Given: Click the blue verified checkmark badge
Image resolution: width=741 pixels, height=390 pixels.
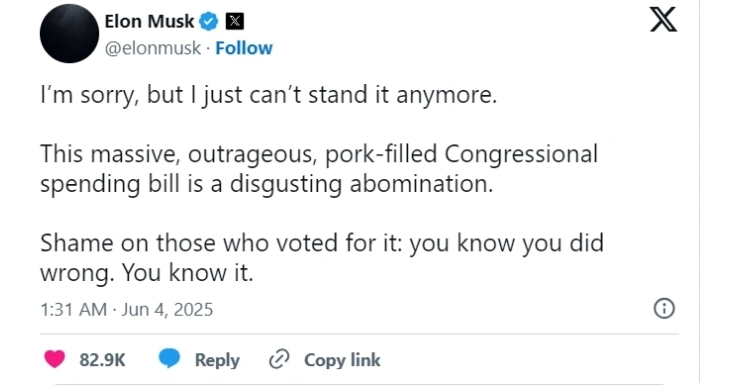Looking at the screenshot, I should 209,21.
